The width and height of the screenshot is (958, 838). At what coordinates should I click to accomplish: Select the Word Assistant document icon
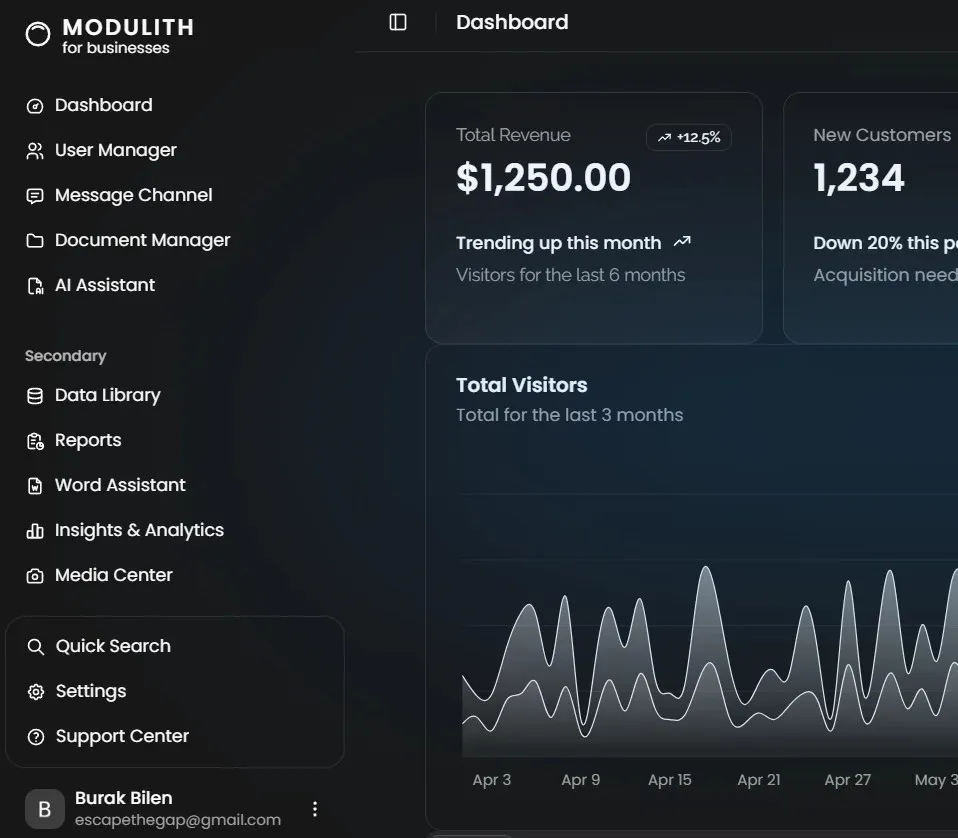35,485
